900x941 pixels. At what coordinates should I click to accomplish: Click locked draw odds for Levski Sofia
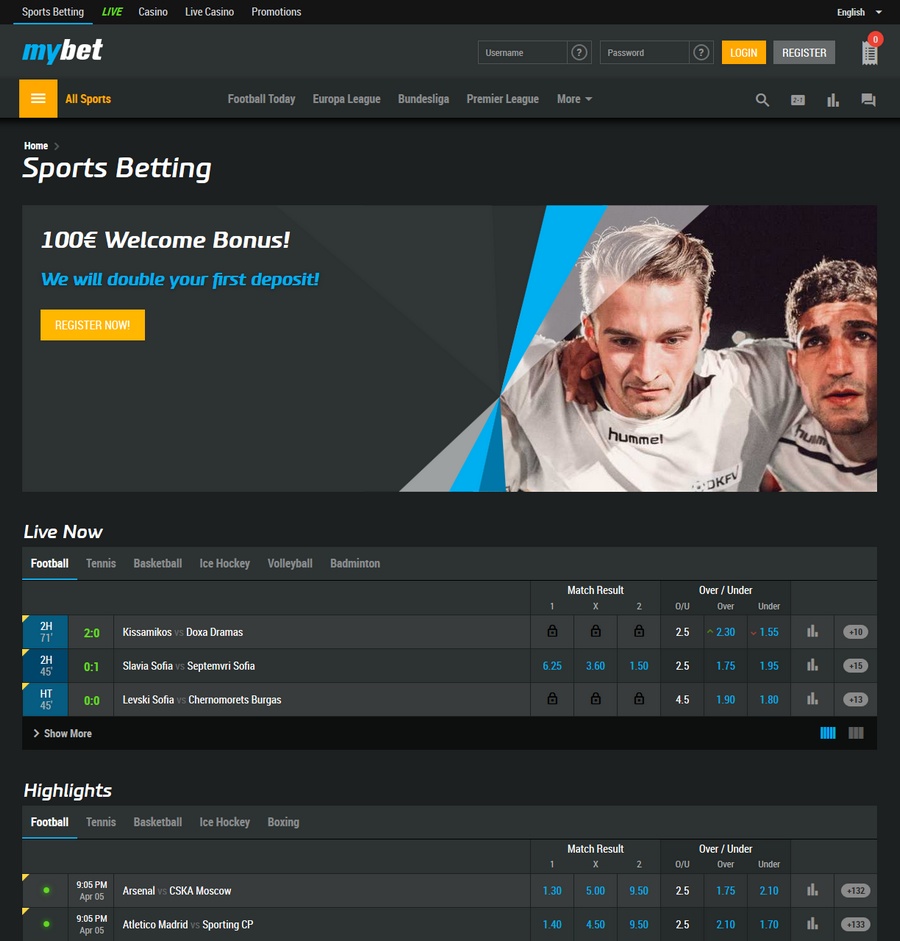[595, 699]
